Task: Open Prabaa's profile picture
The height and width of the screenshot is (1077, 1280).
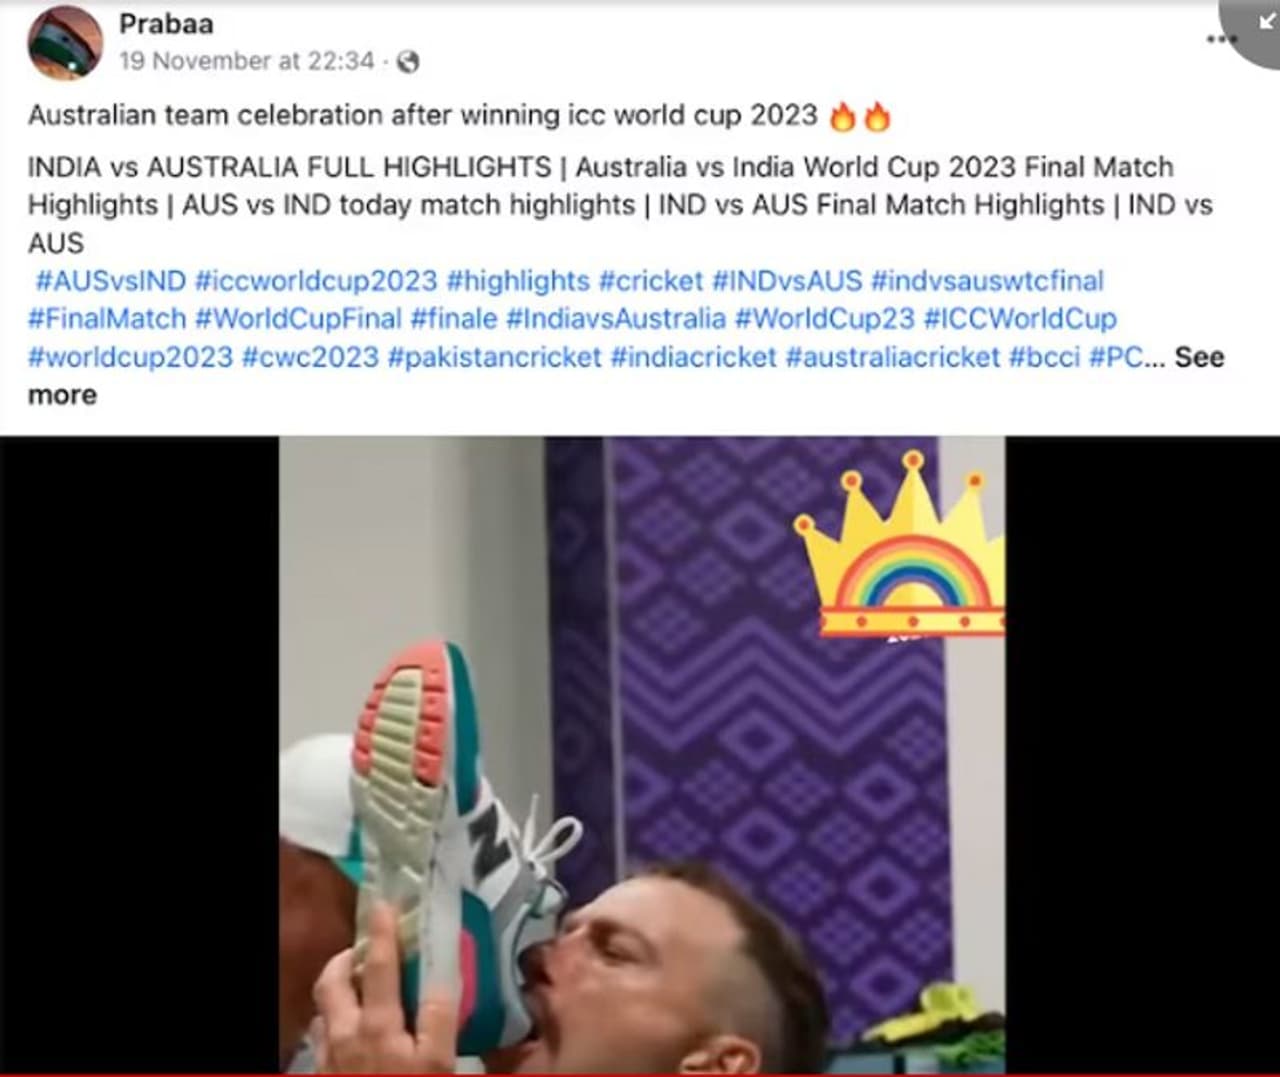Action: point(65,41)
